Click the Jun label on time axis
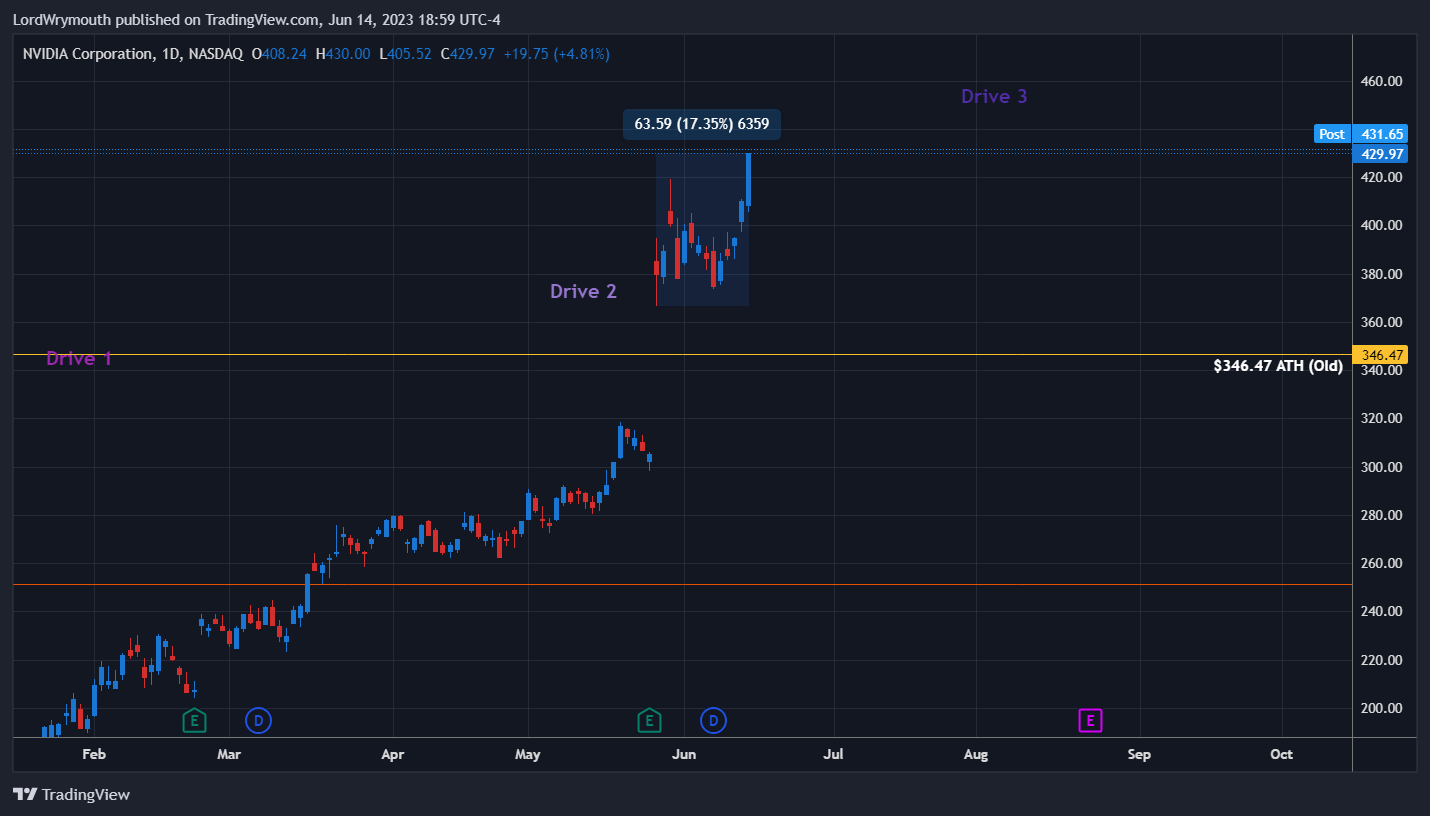 click(684, 754)
